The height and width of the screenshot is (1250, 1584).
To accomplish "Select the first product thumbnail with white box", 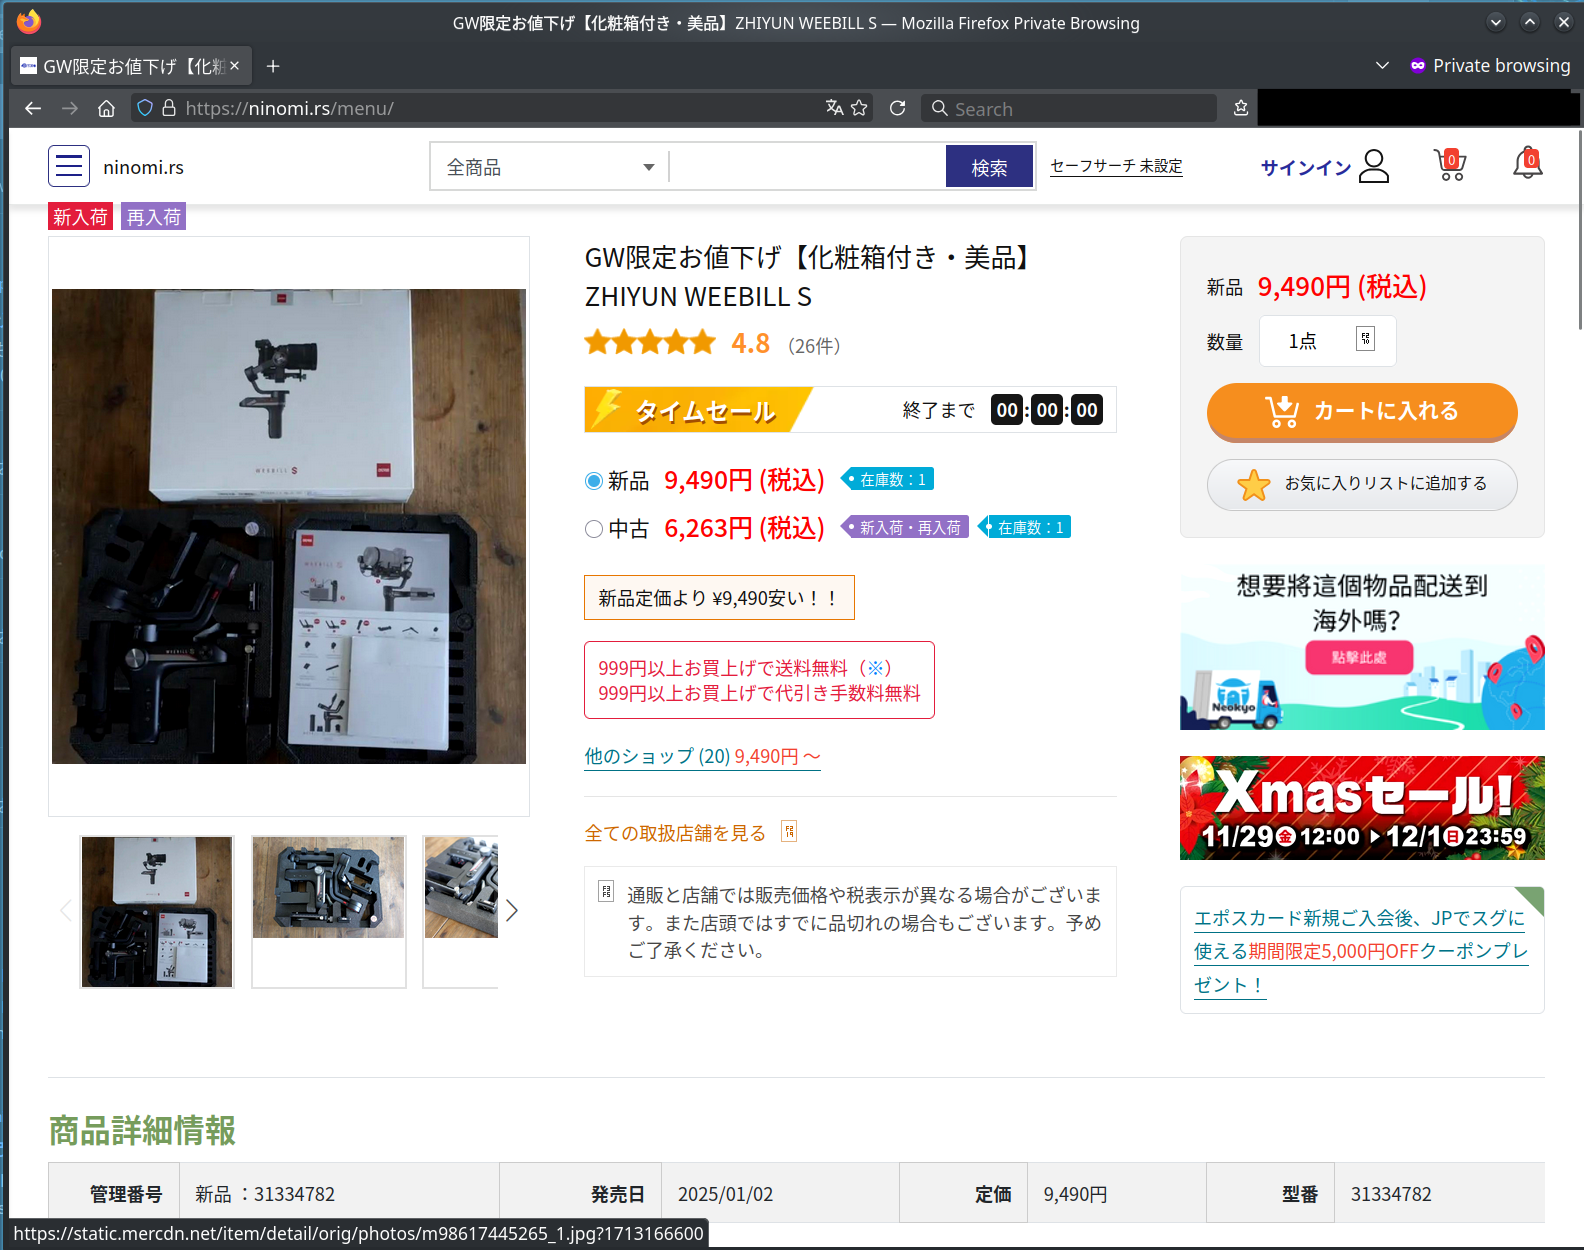I will pyautogui.click(x=157, y=911).
